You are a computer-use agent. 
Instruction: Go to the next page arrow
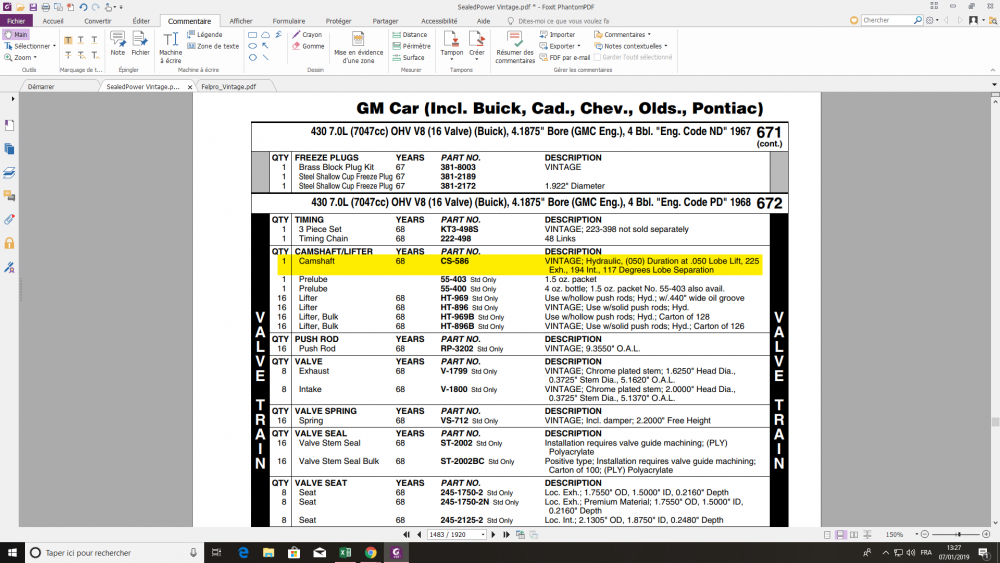493,535
